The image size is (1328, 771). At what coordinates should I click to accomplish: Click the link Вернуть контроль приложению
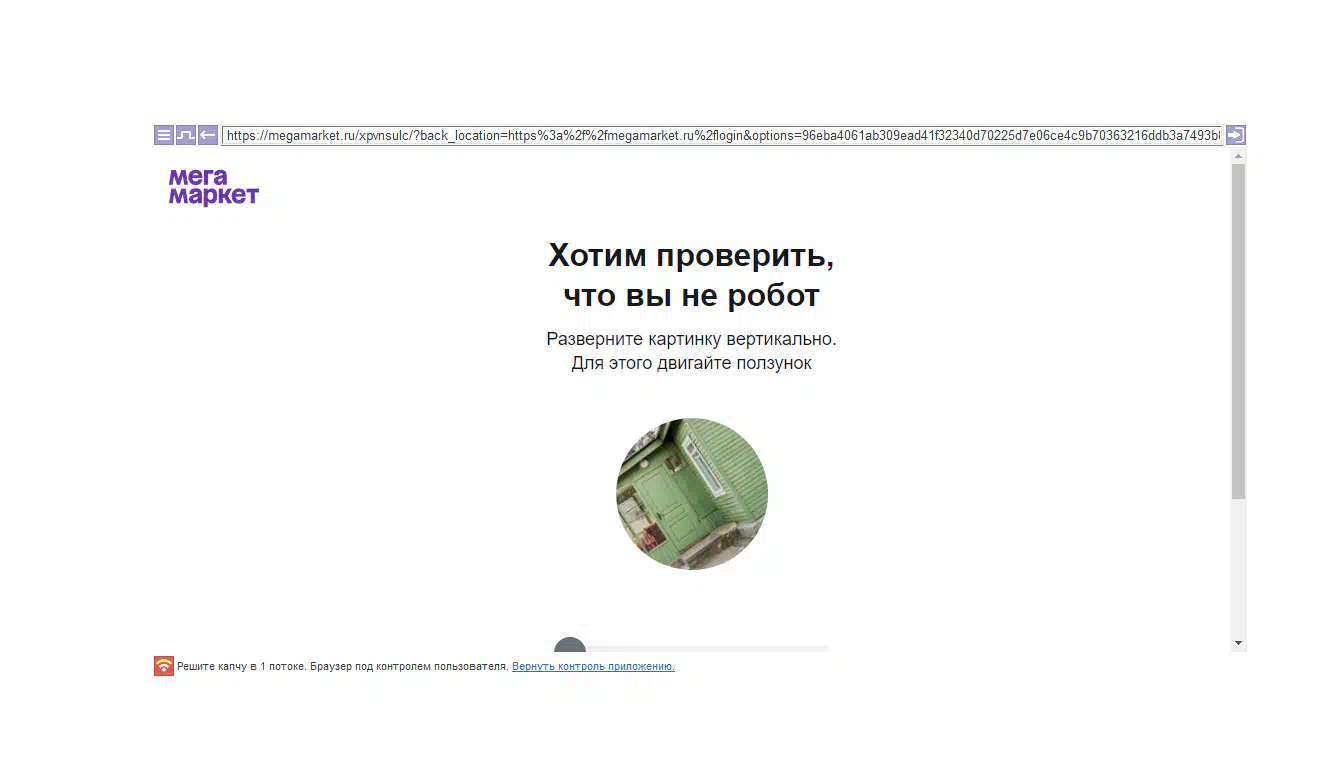(593, 666)
